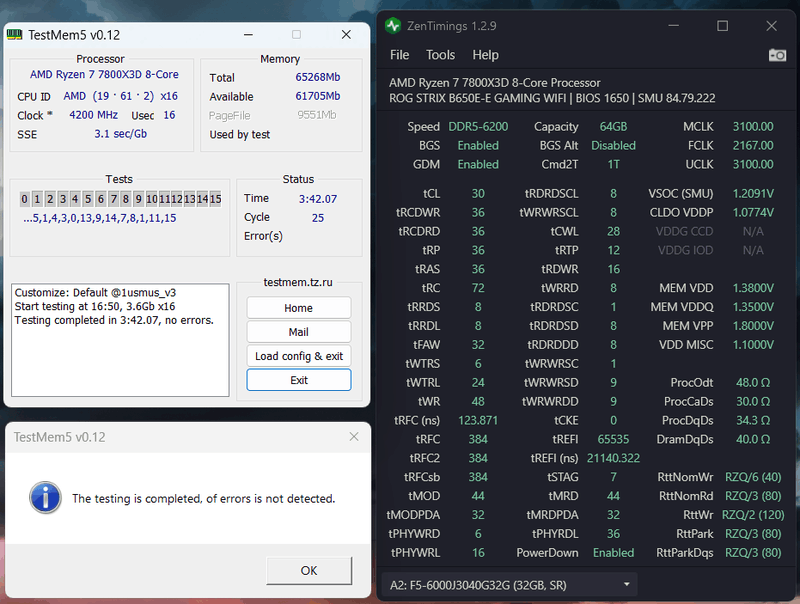Click the Time 3:42.07 status value

(x=317, y=199)
